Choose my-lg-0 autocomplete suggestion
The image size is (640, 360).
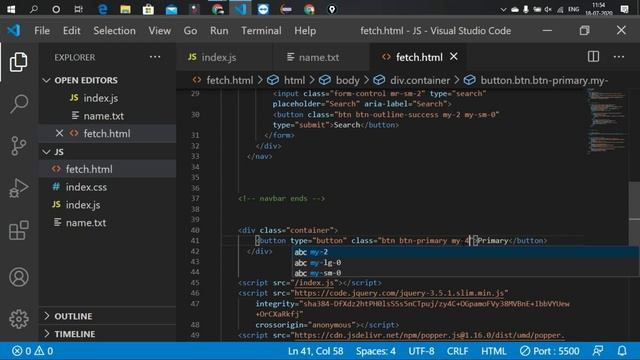tap(465, 263)
